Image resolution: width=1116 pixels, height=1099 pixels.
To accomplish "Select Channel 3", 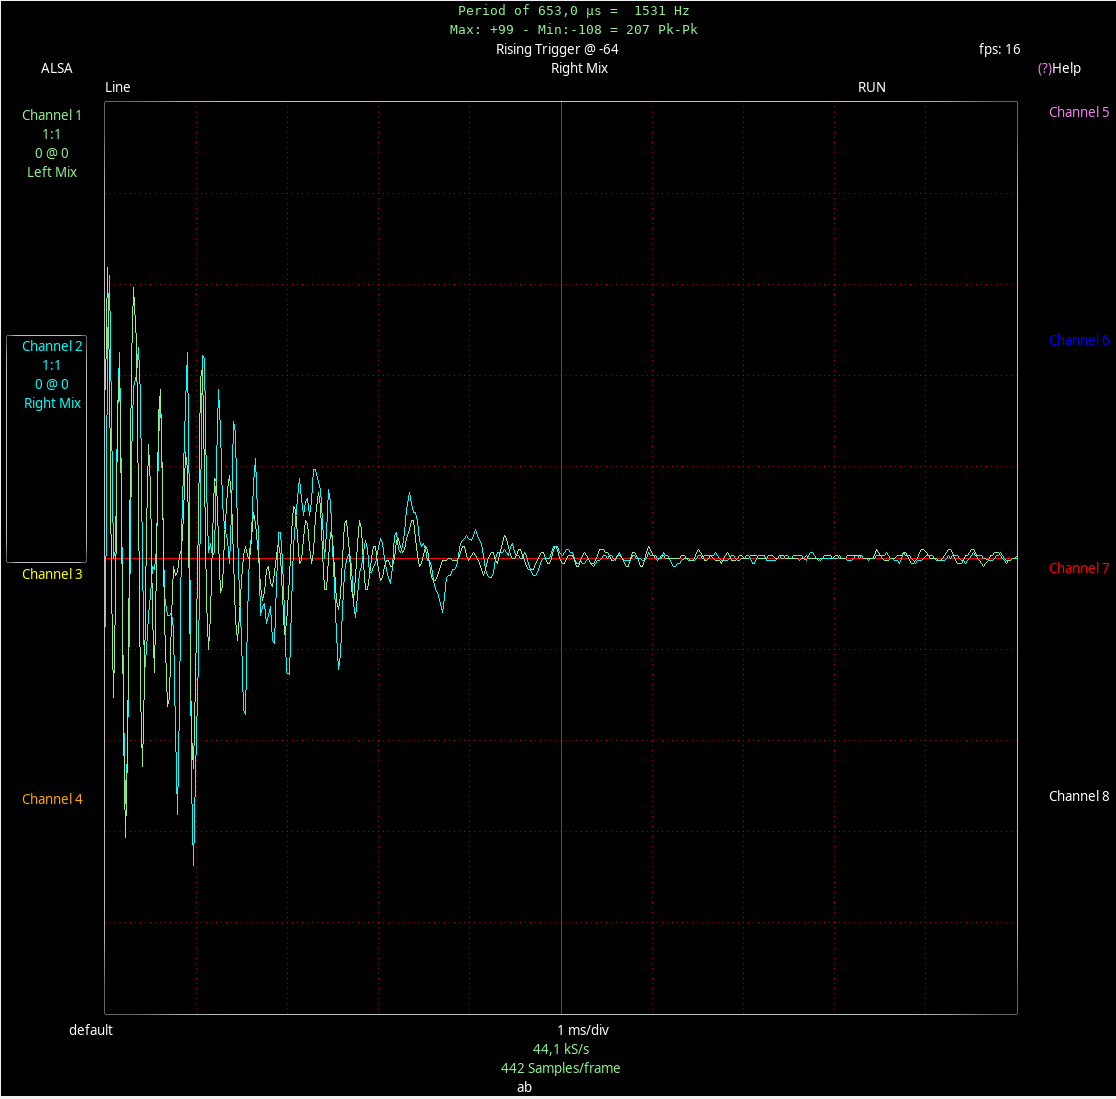I will 52,574.
